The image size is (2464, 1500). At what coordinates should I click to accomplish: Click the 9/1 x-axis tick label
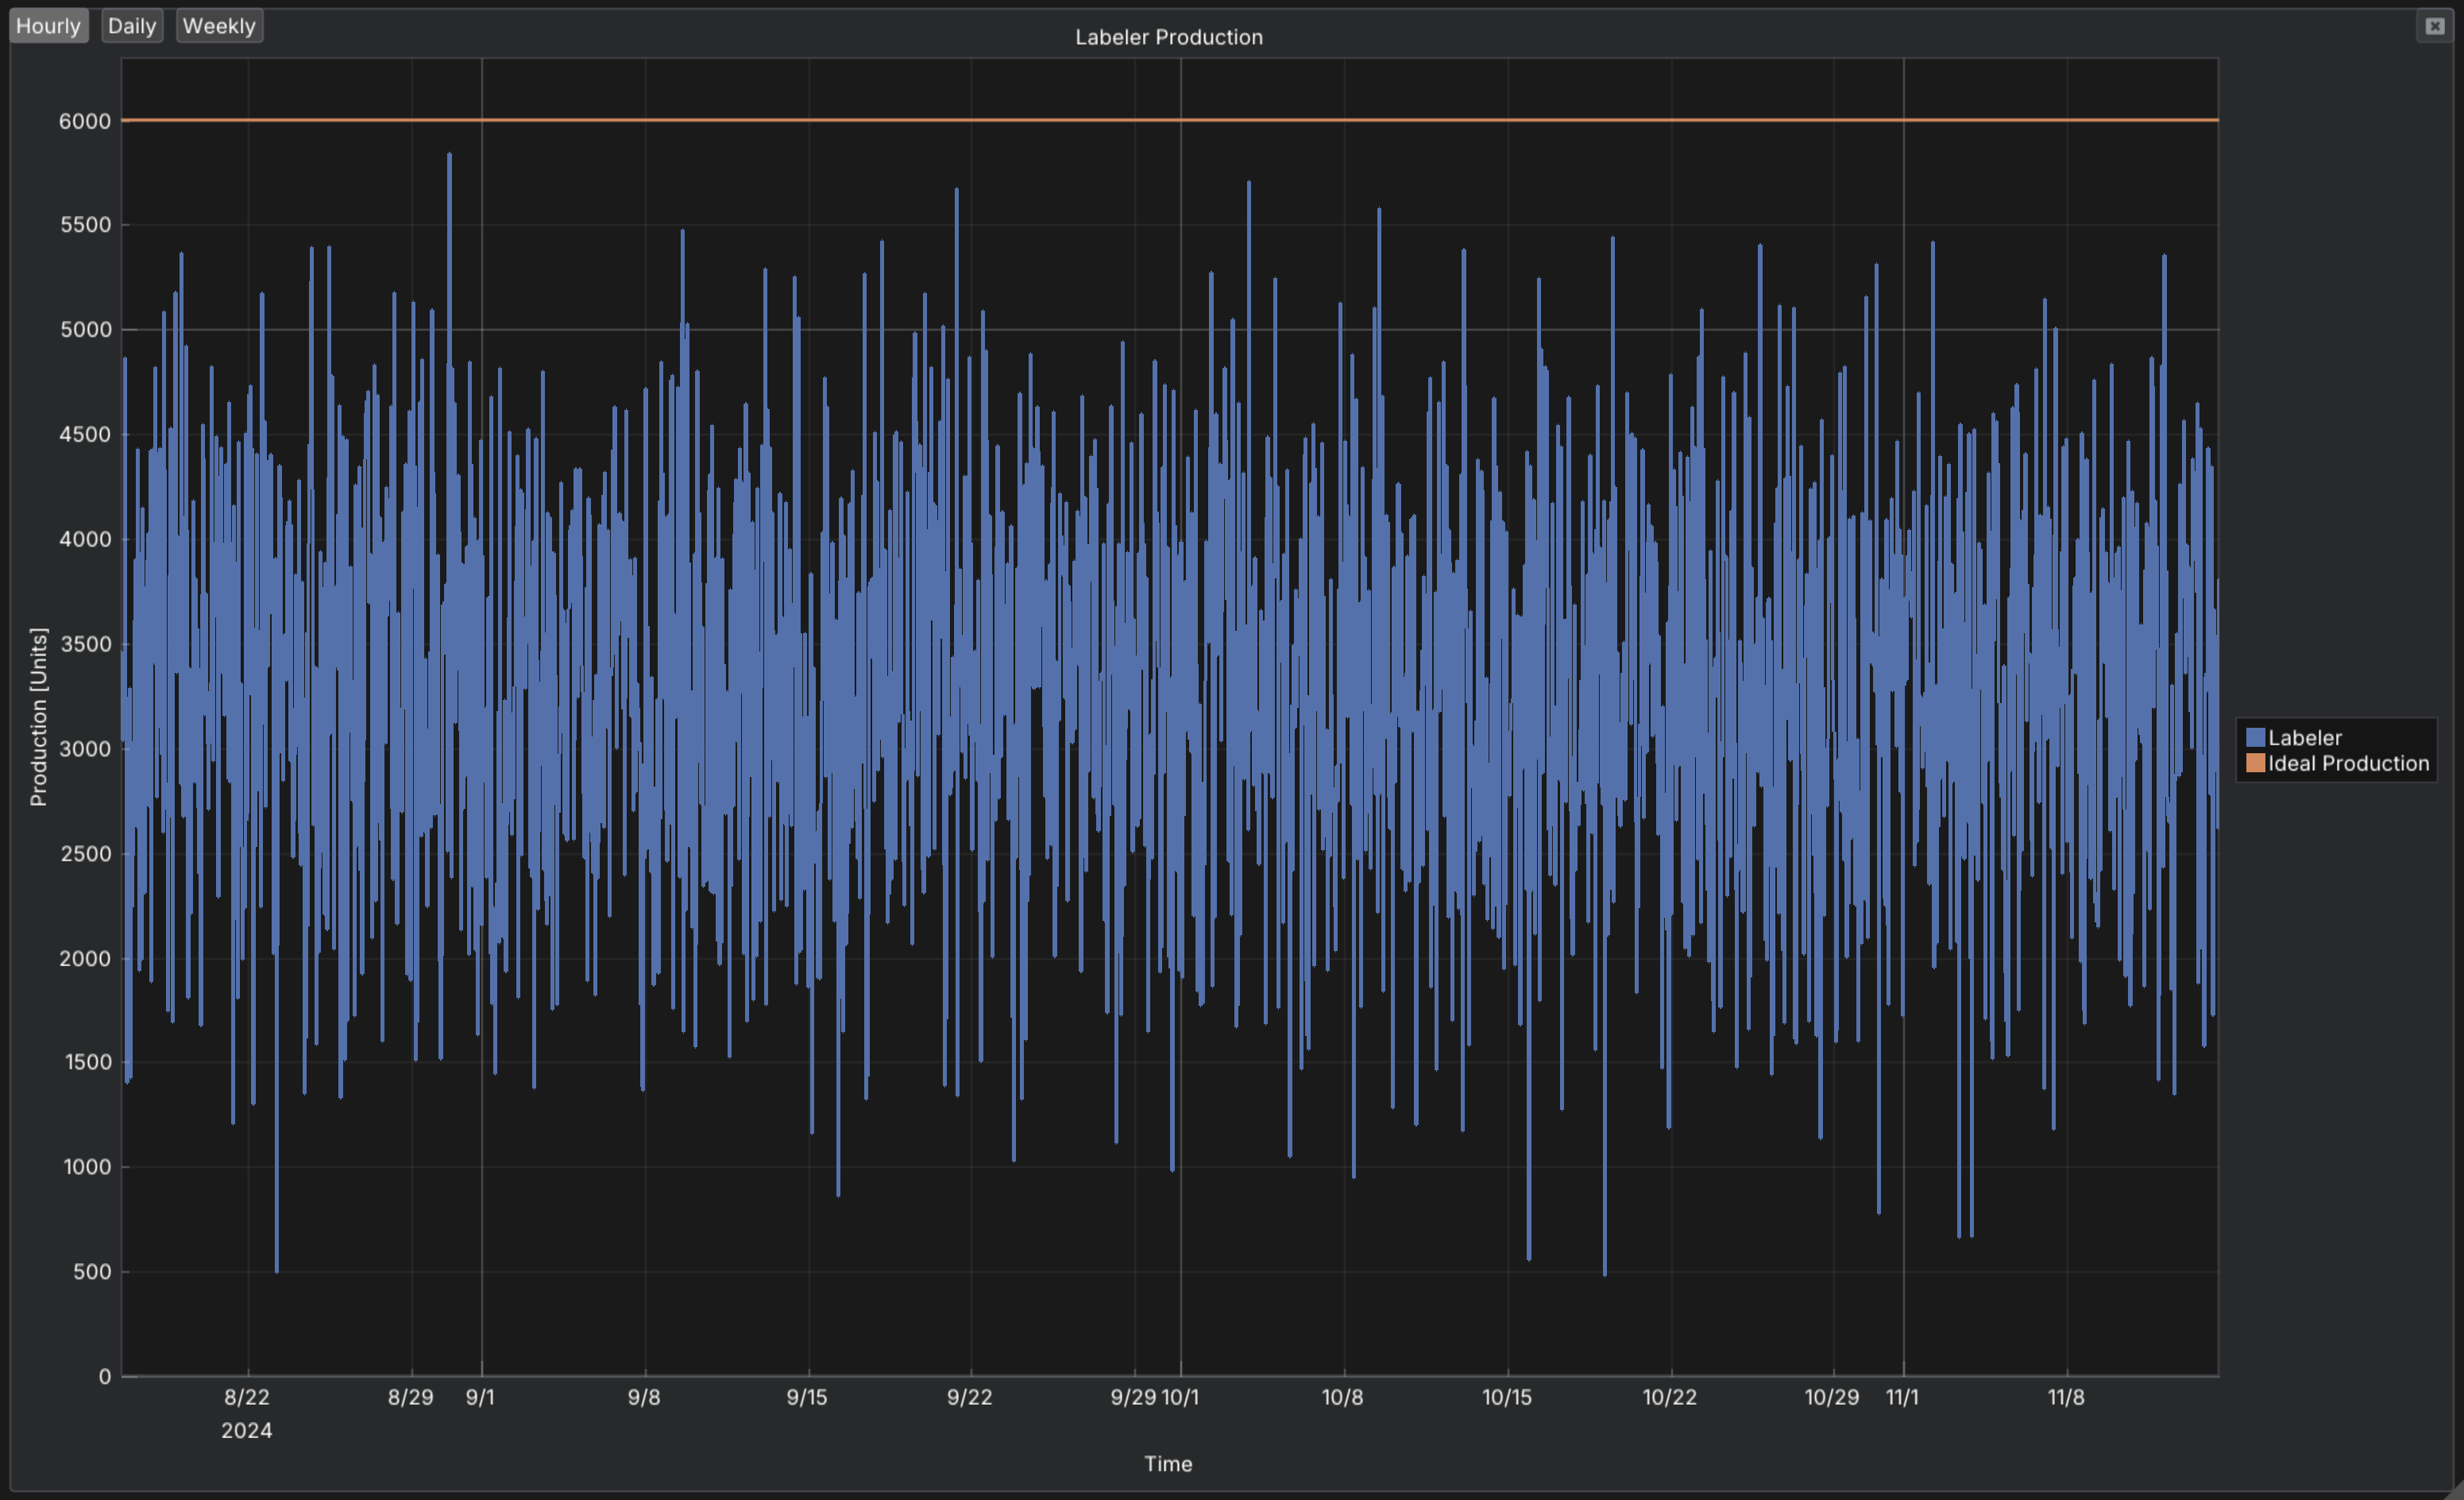click(x=480, y=1398)
